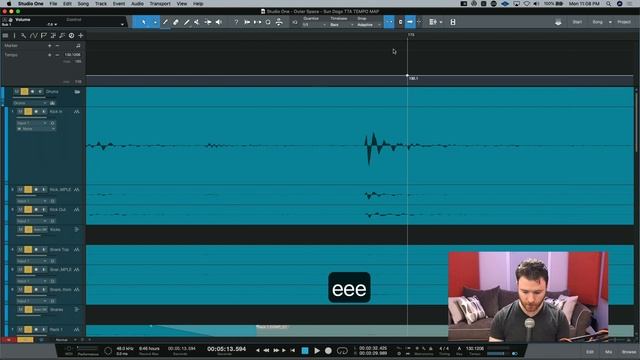Screen dimensions: 640x360
Task: Open Snare Top input dropdown
Action: (x=32, y=261)
